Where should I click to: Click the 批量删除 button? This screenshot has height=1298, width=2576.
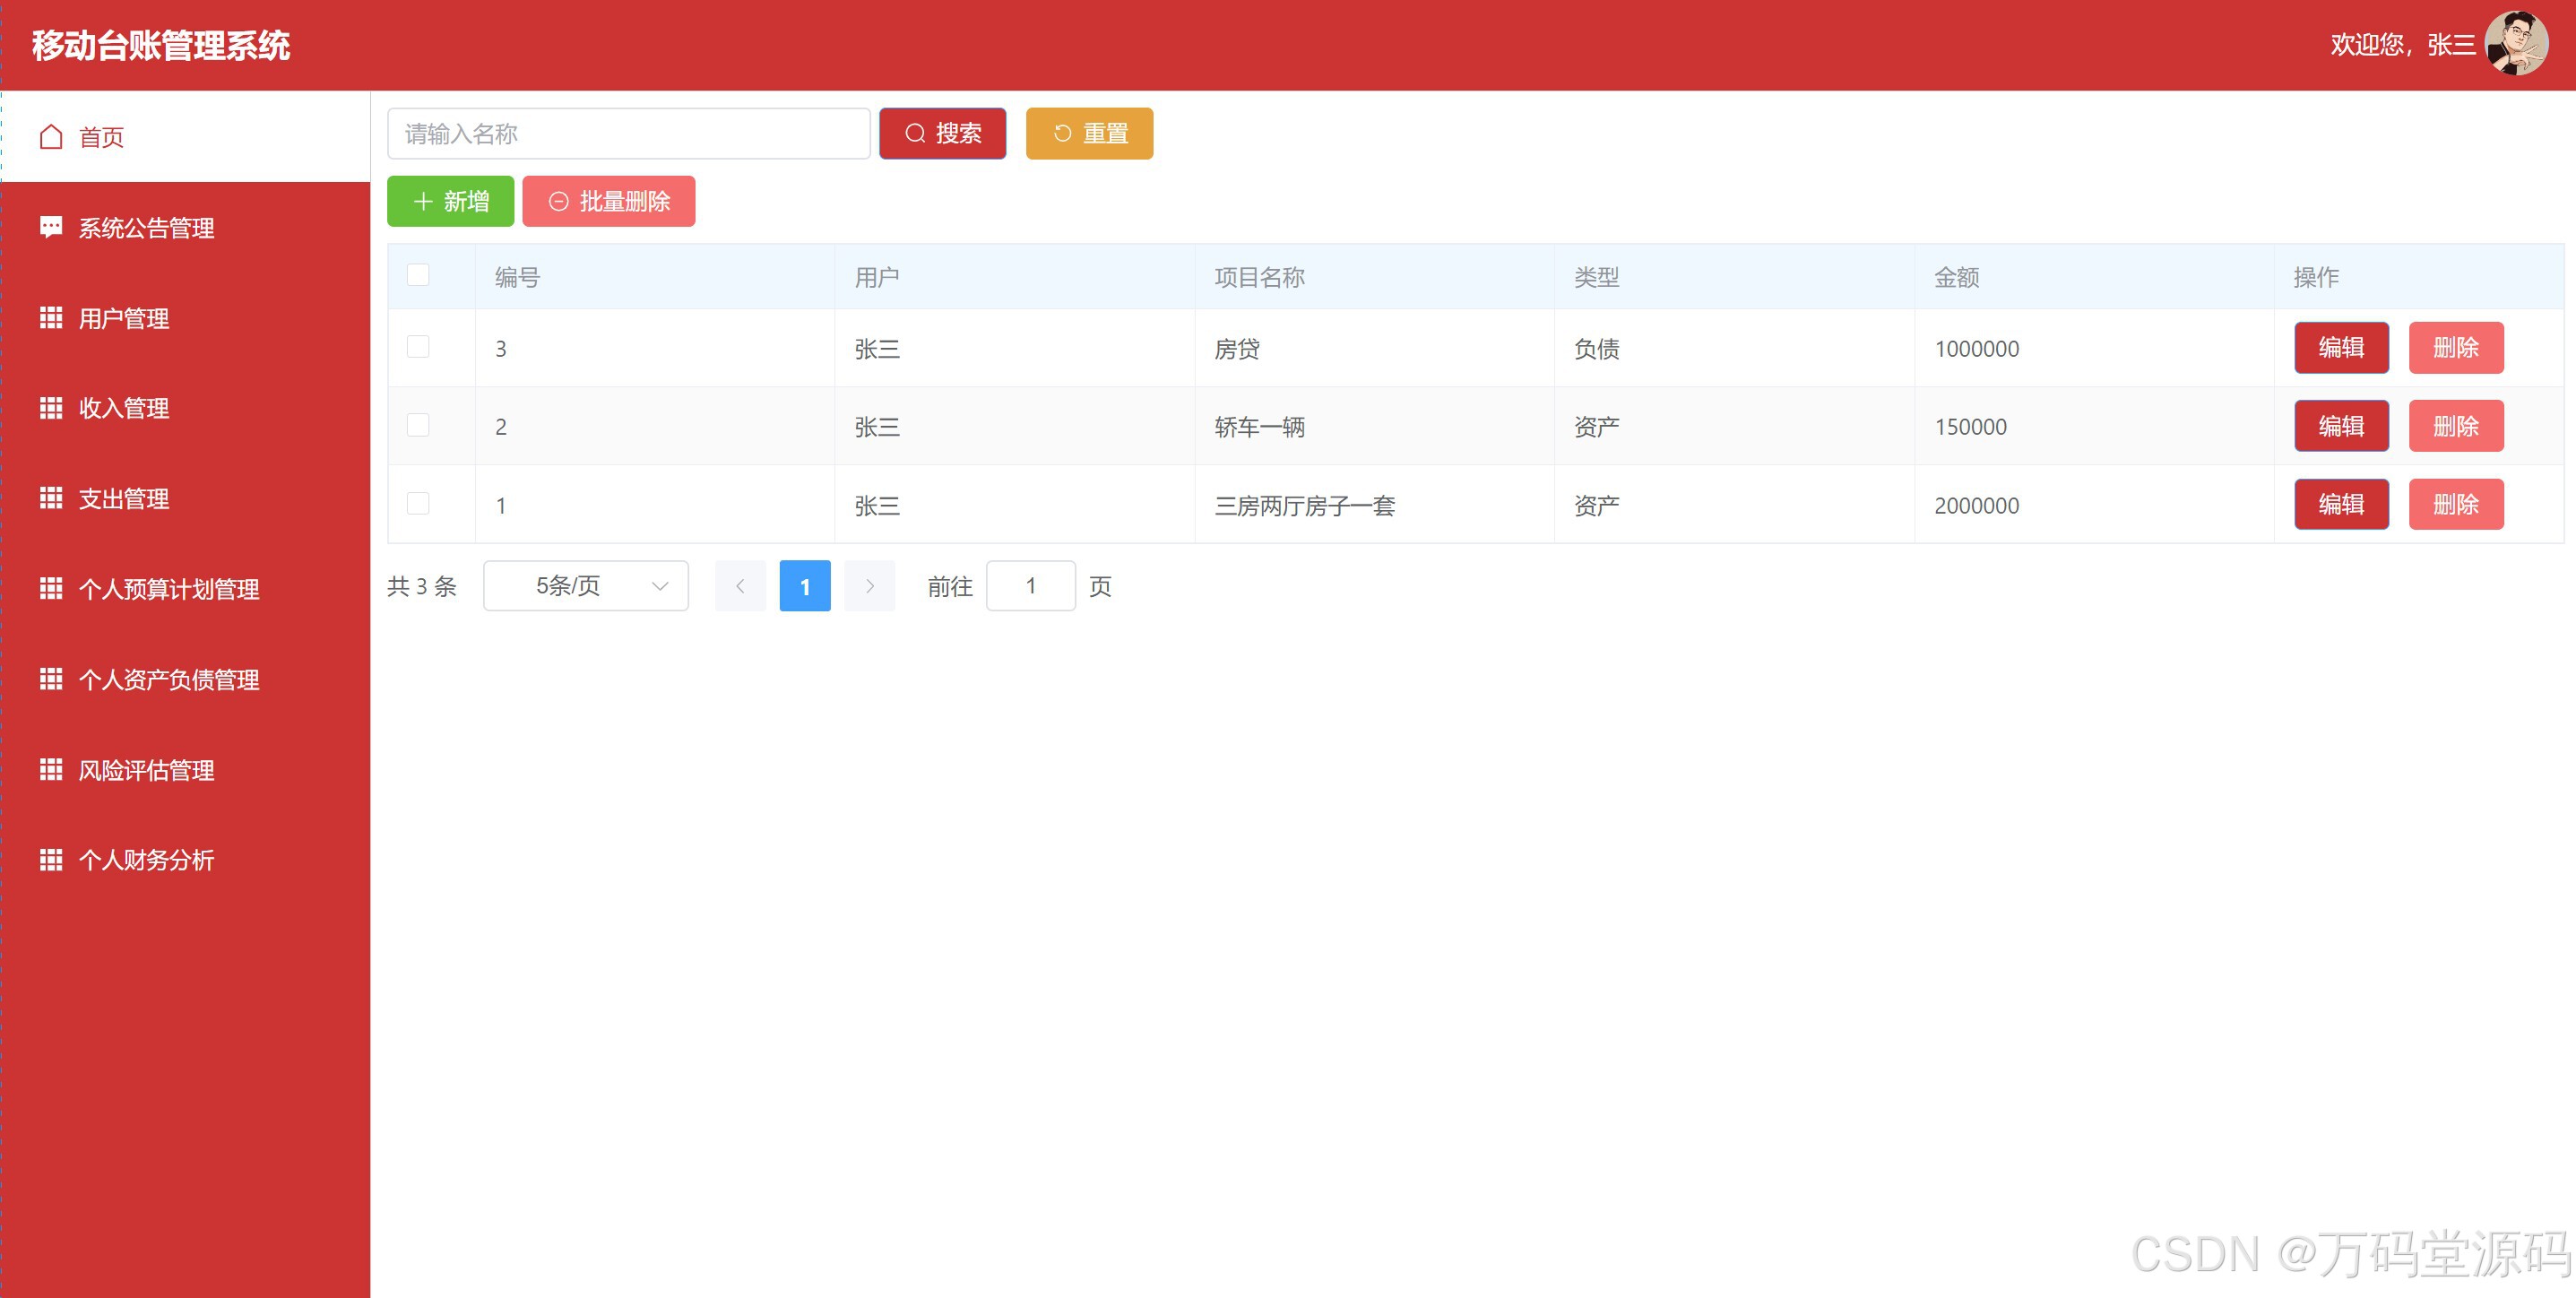pos(608,201)
